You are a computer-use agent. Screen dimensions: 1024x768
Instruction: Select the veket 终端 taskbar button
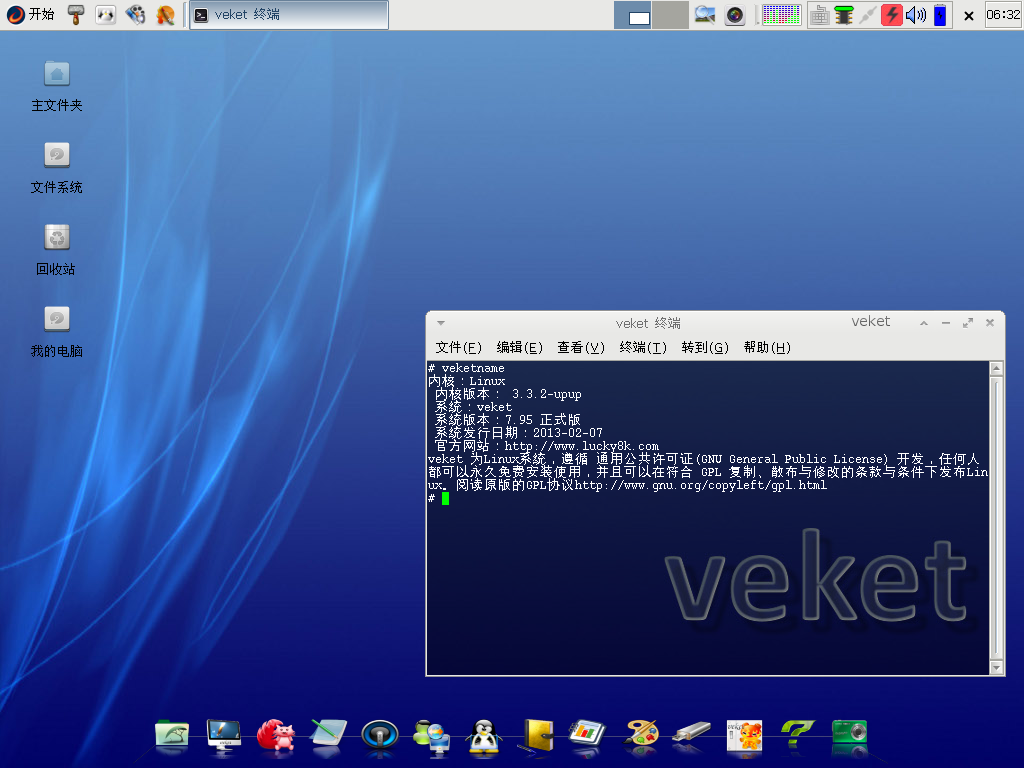click(x=289, y=15)
